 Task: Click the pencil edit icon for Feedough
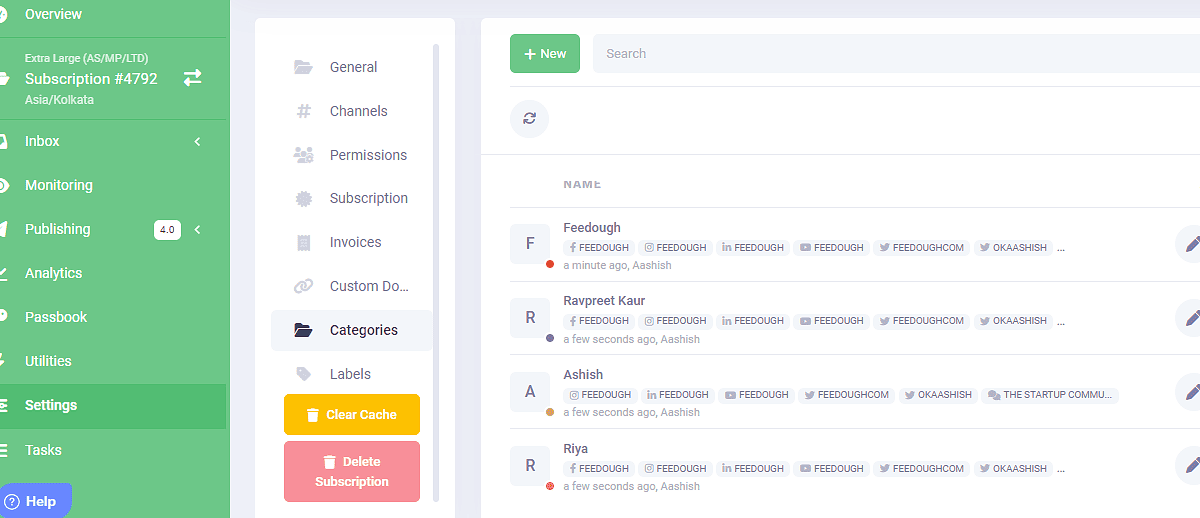(1190, 244)
